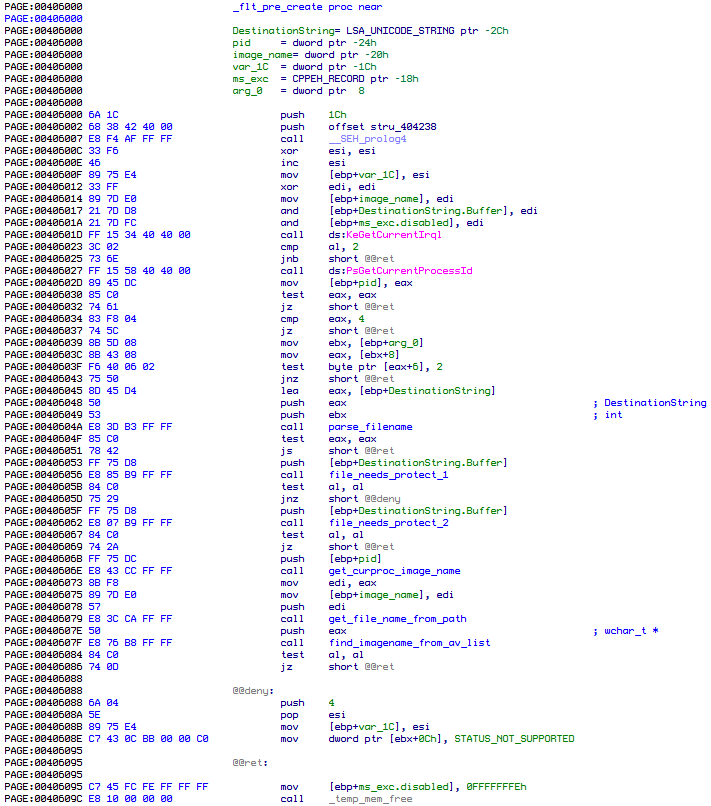711x806 pixels.
Task: Open the file_needs_protect_1 call target
Action: coord(388,474)
